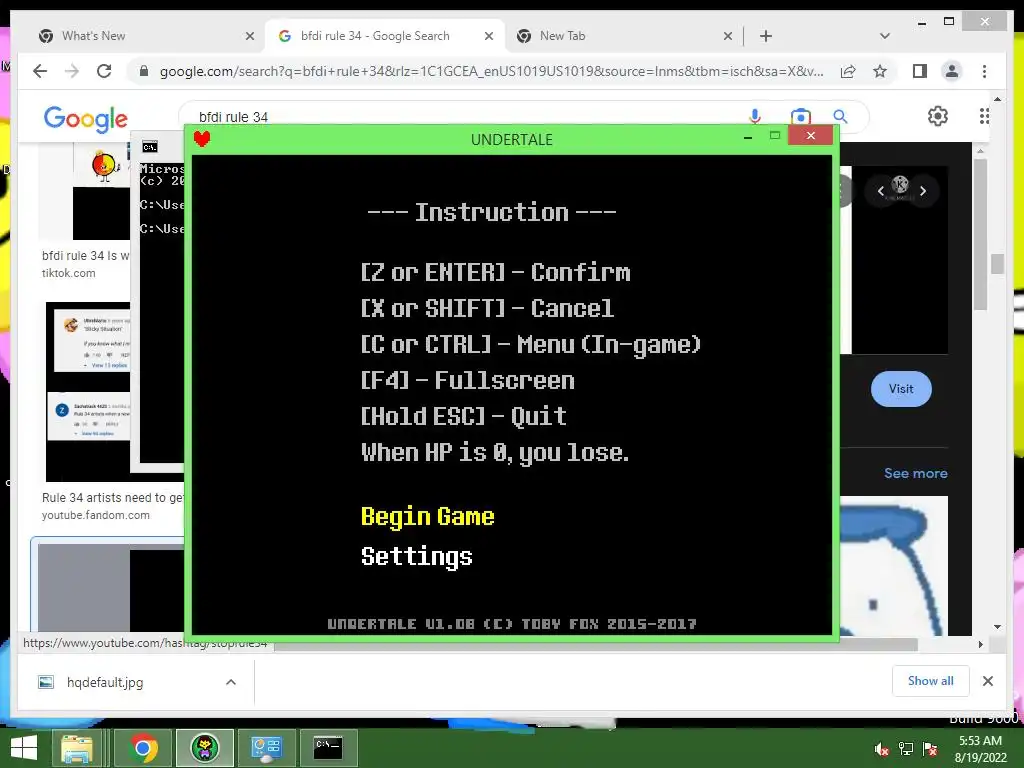1024x768 pixels.
Task: Open File Explorer from the taskbar
Action: click(x=77, y=748)
